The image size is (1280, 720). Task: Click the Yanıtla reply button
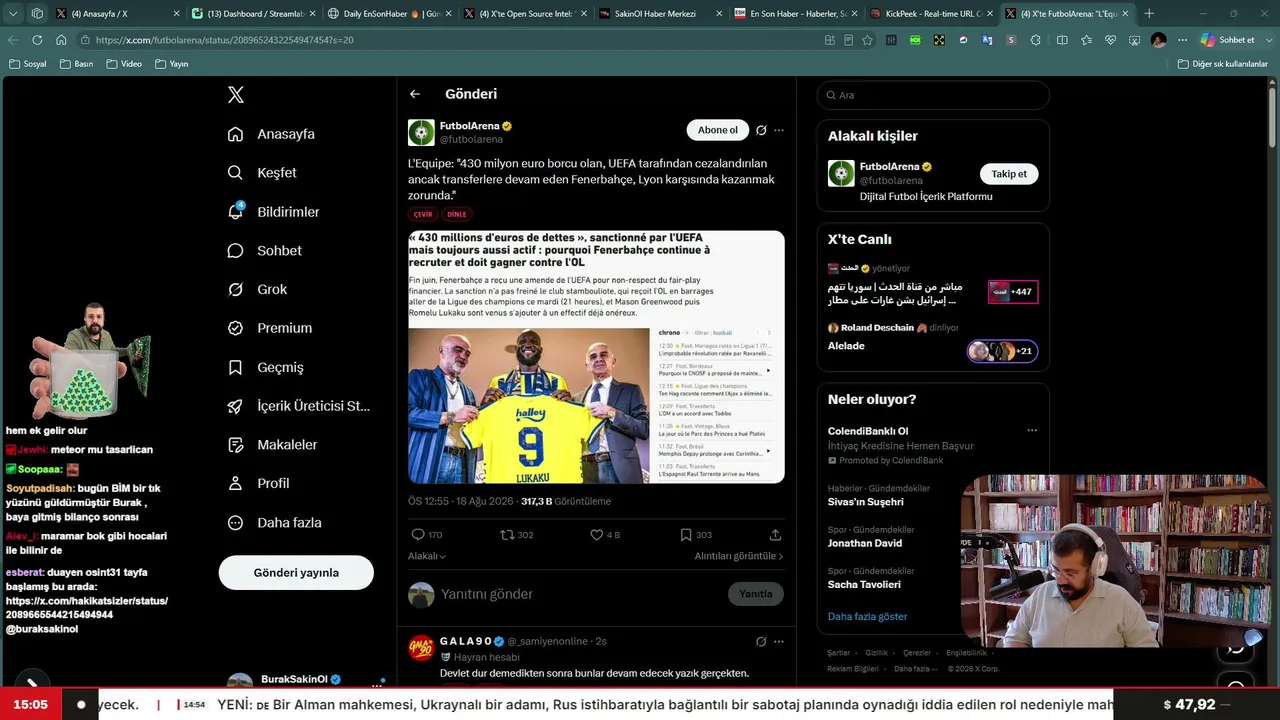pyautogui.click(x=755, y=594)
